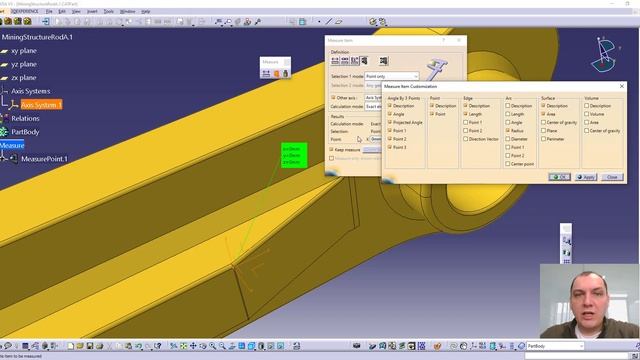The image size is (640, 360).
Task: Open the Help menu
Action: (145, 11)
